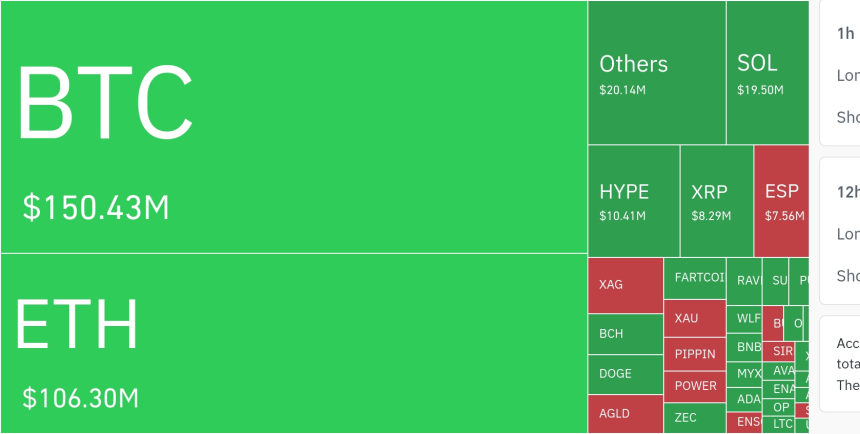Open the Others tile
This screenshot has width=860, height=434.
pyautogui.click(x=656, y=73)
